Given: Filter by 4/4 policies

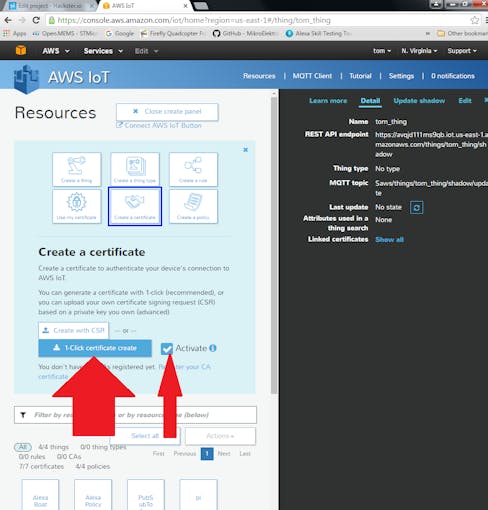Looking at the screenshot, I should pos(93,467).
